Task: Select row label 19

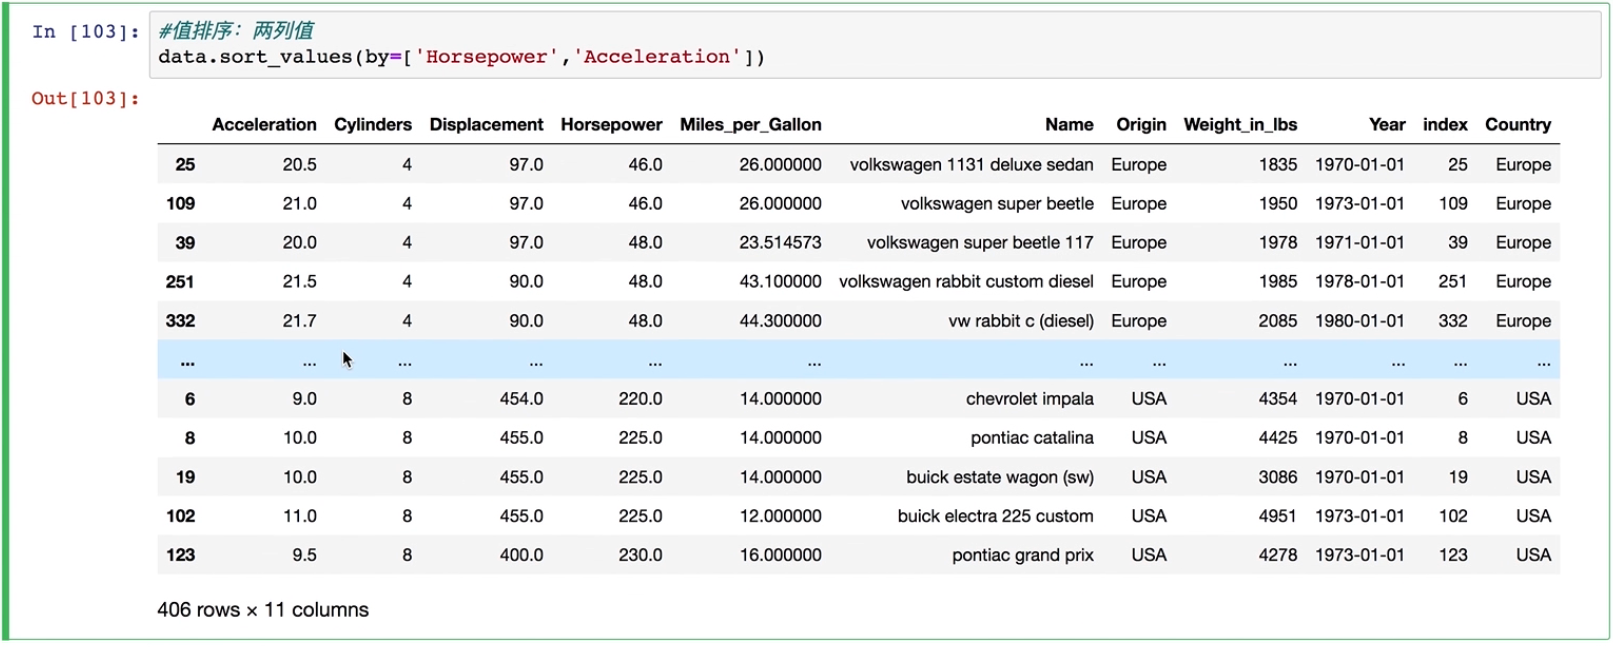Action: pos(185,477)
